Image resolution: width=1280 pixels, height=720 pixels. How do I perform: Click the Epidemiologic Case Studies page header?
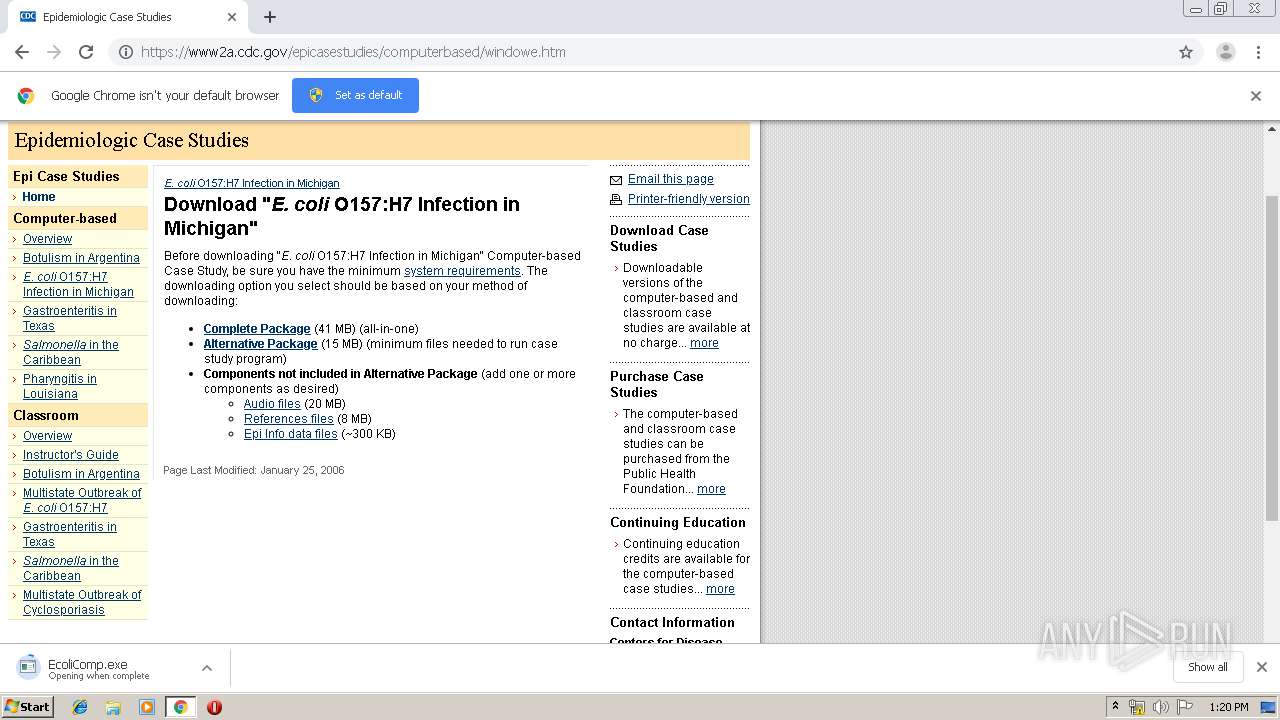pyautogui.click(x=132, y=140)
